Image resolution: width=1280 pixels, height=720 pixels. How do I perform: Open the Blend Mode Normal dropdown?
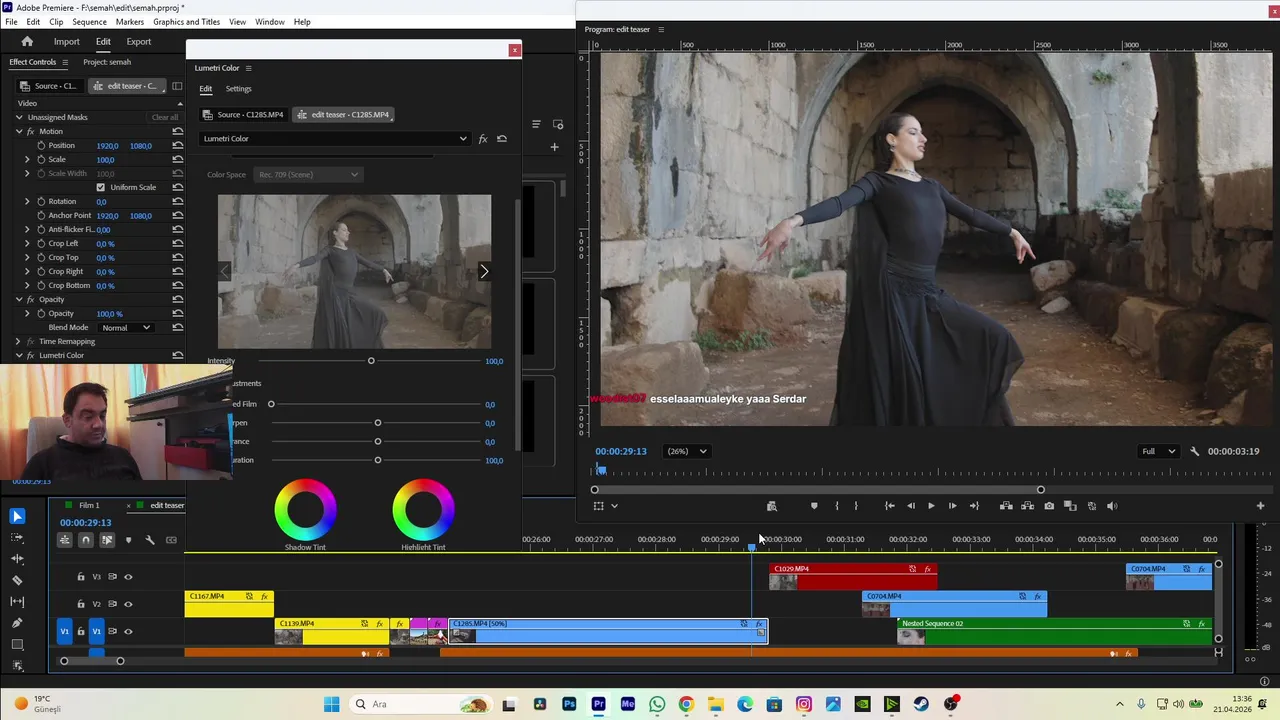pos(126,327)
